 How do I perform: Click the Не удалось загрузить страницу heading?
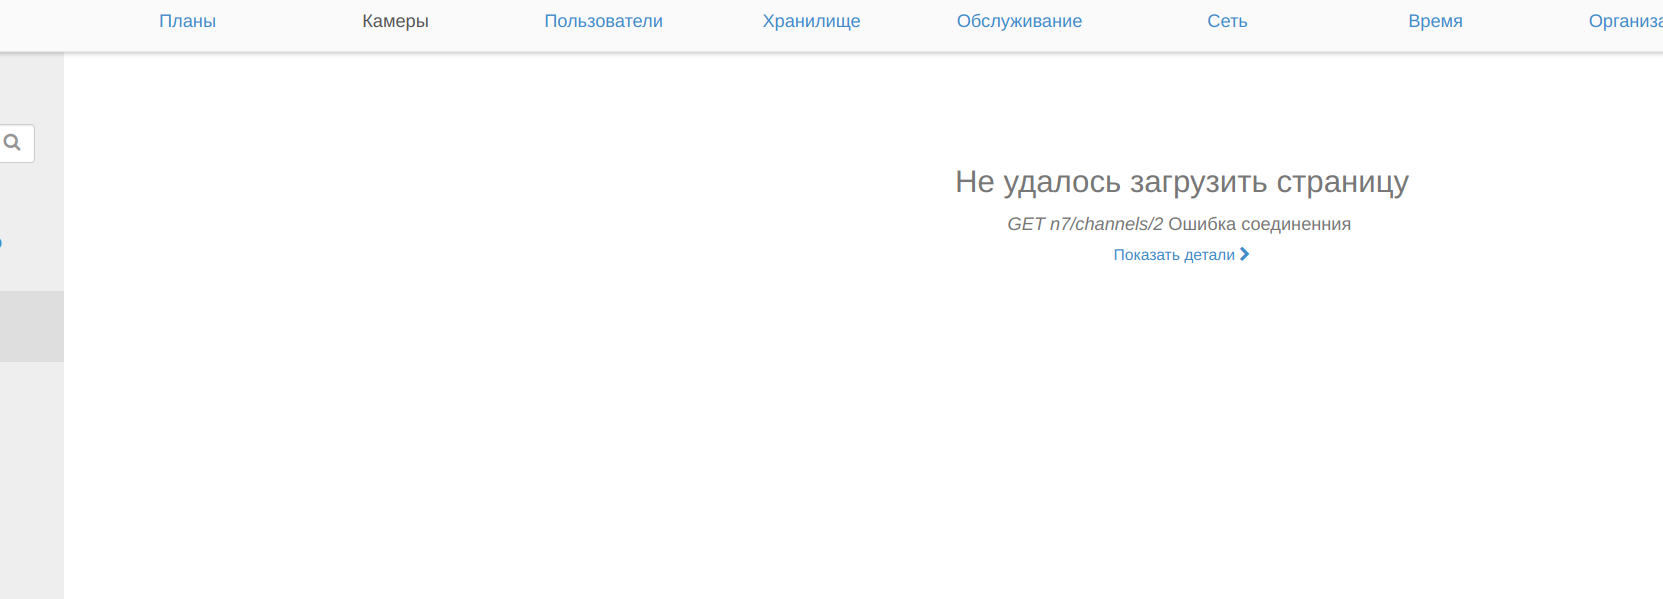click(x=1181, y=182)
